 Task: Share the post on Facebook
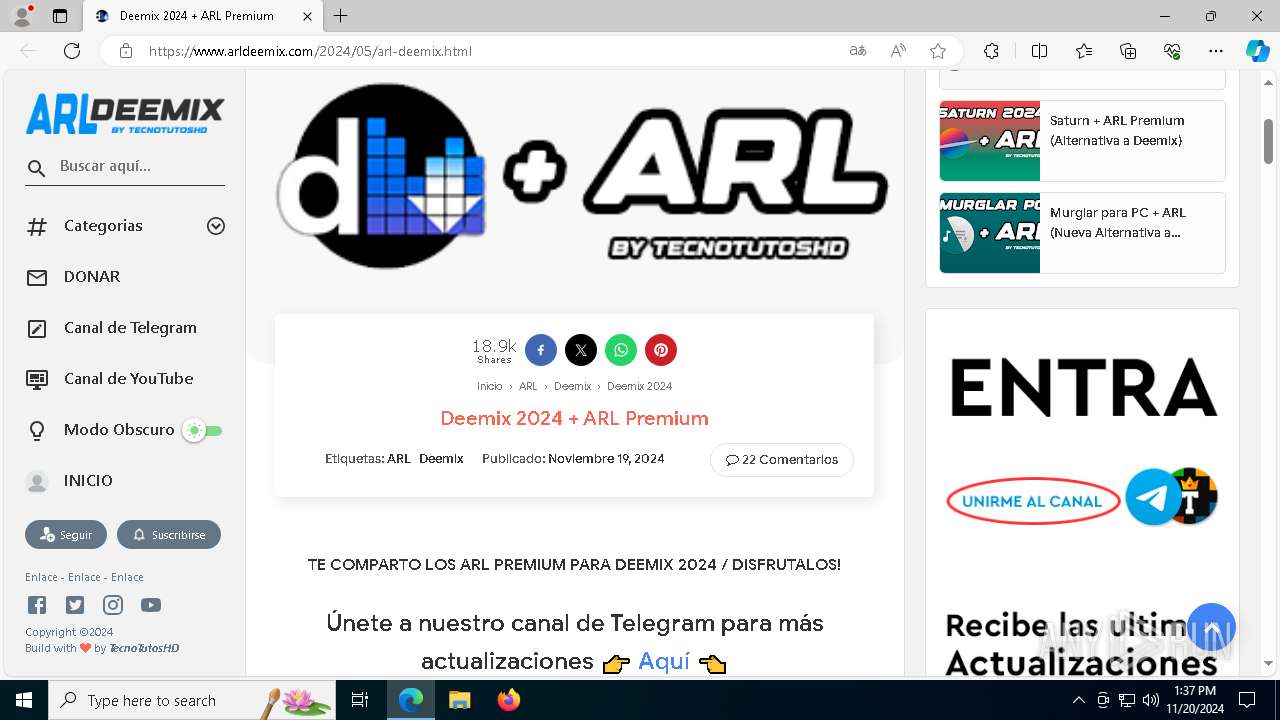(x=541, y=350)
